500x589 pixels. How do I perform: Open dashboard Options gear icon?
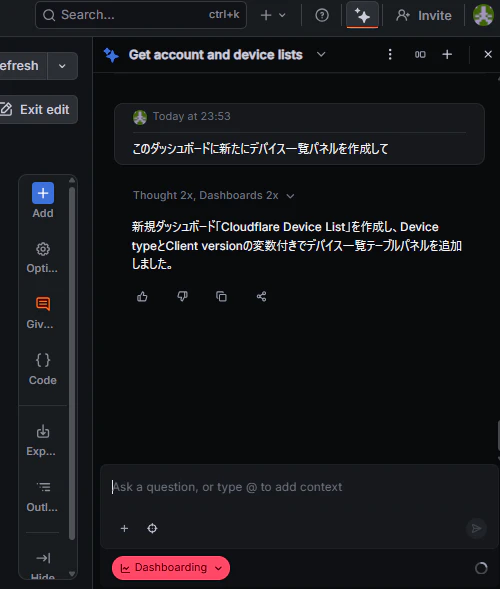coord(43,249)
